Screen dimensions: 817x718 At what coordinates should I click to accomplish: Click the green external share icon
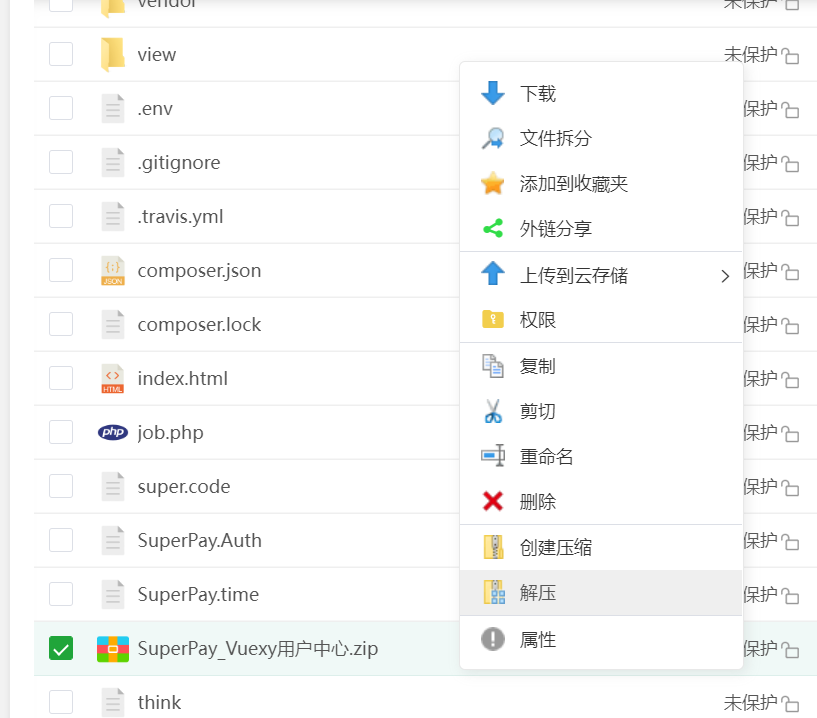click(493, 229)
